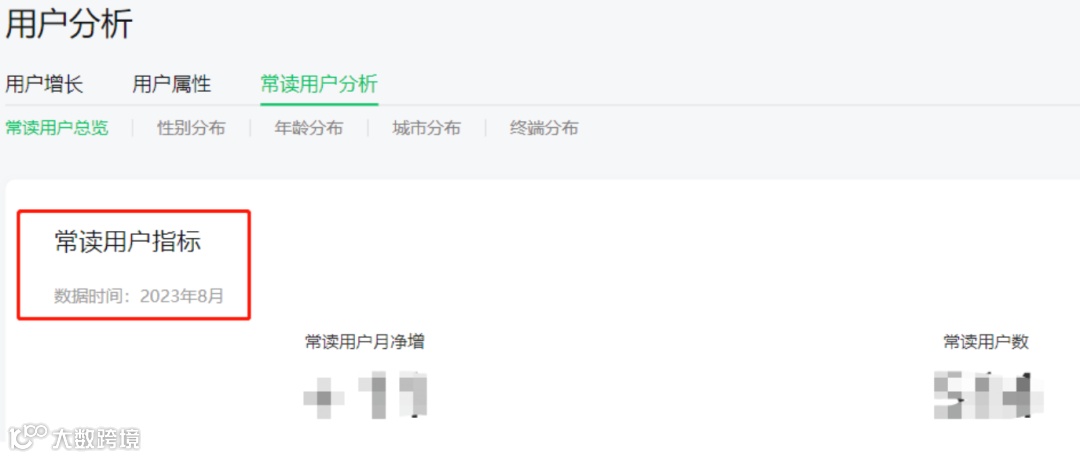Click the 大数跨境 watermark text

click(x=96, y=438)
